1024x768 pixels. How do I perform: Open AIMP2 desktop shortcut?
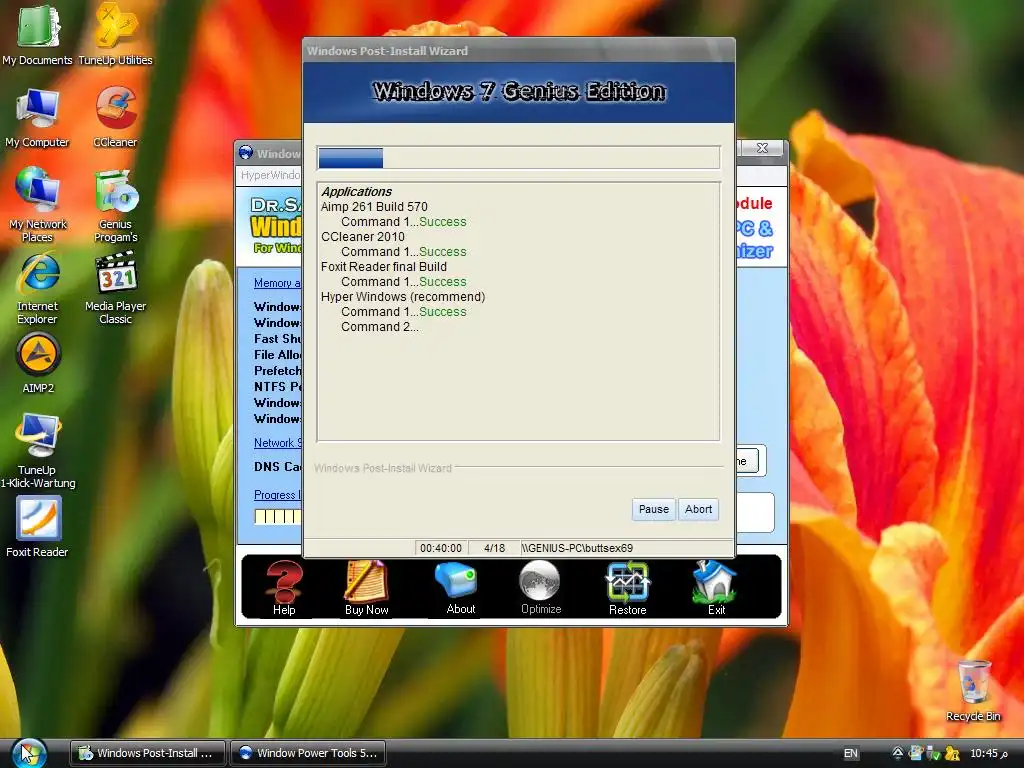(x=38, y=363)
